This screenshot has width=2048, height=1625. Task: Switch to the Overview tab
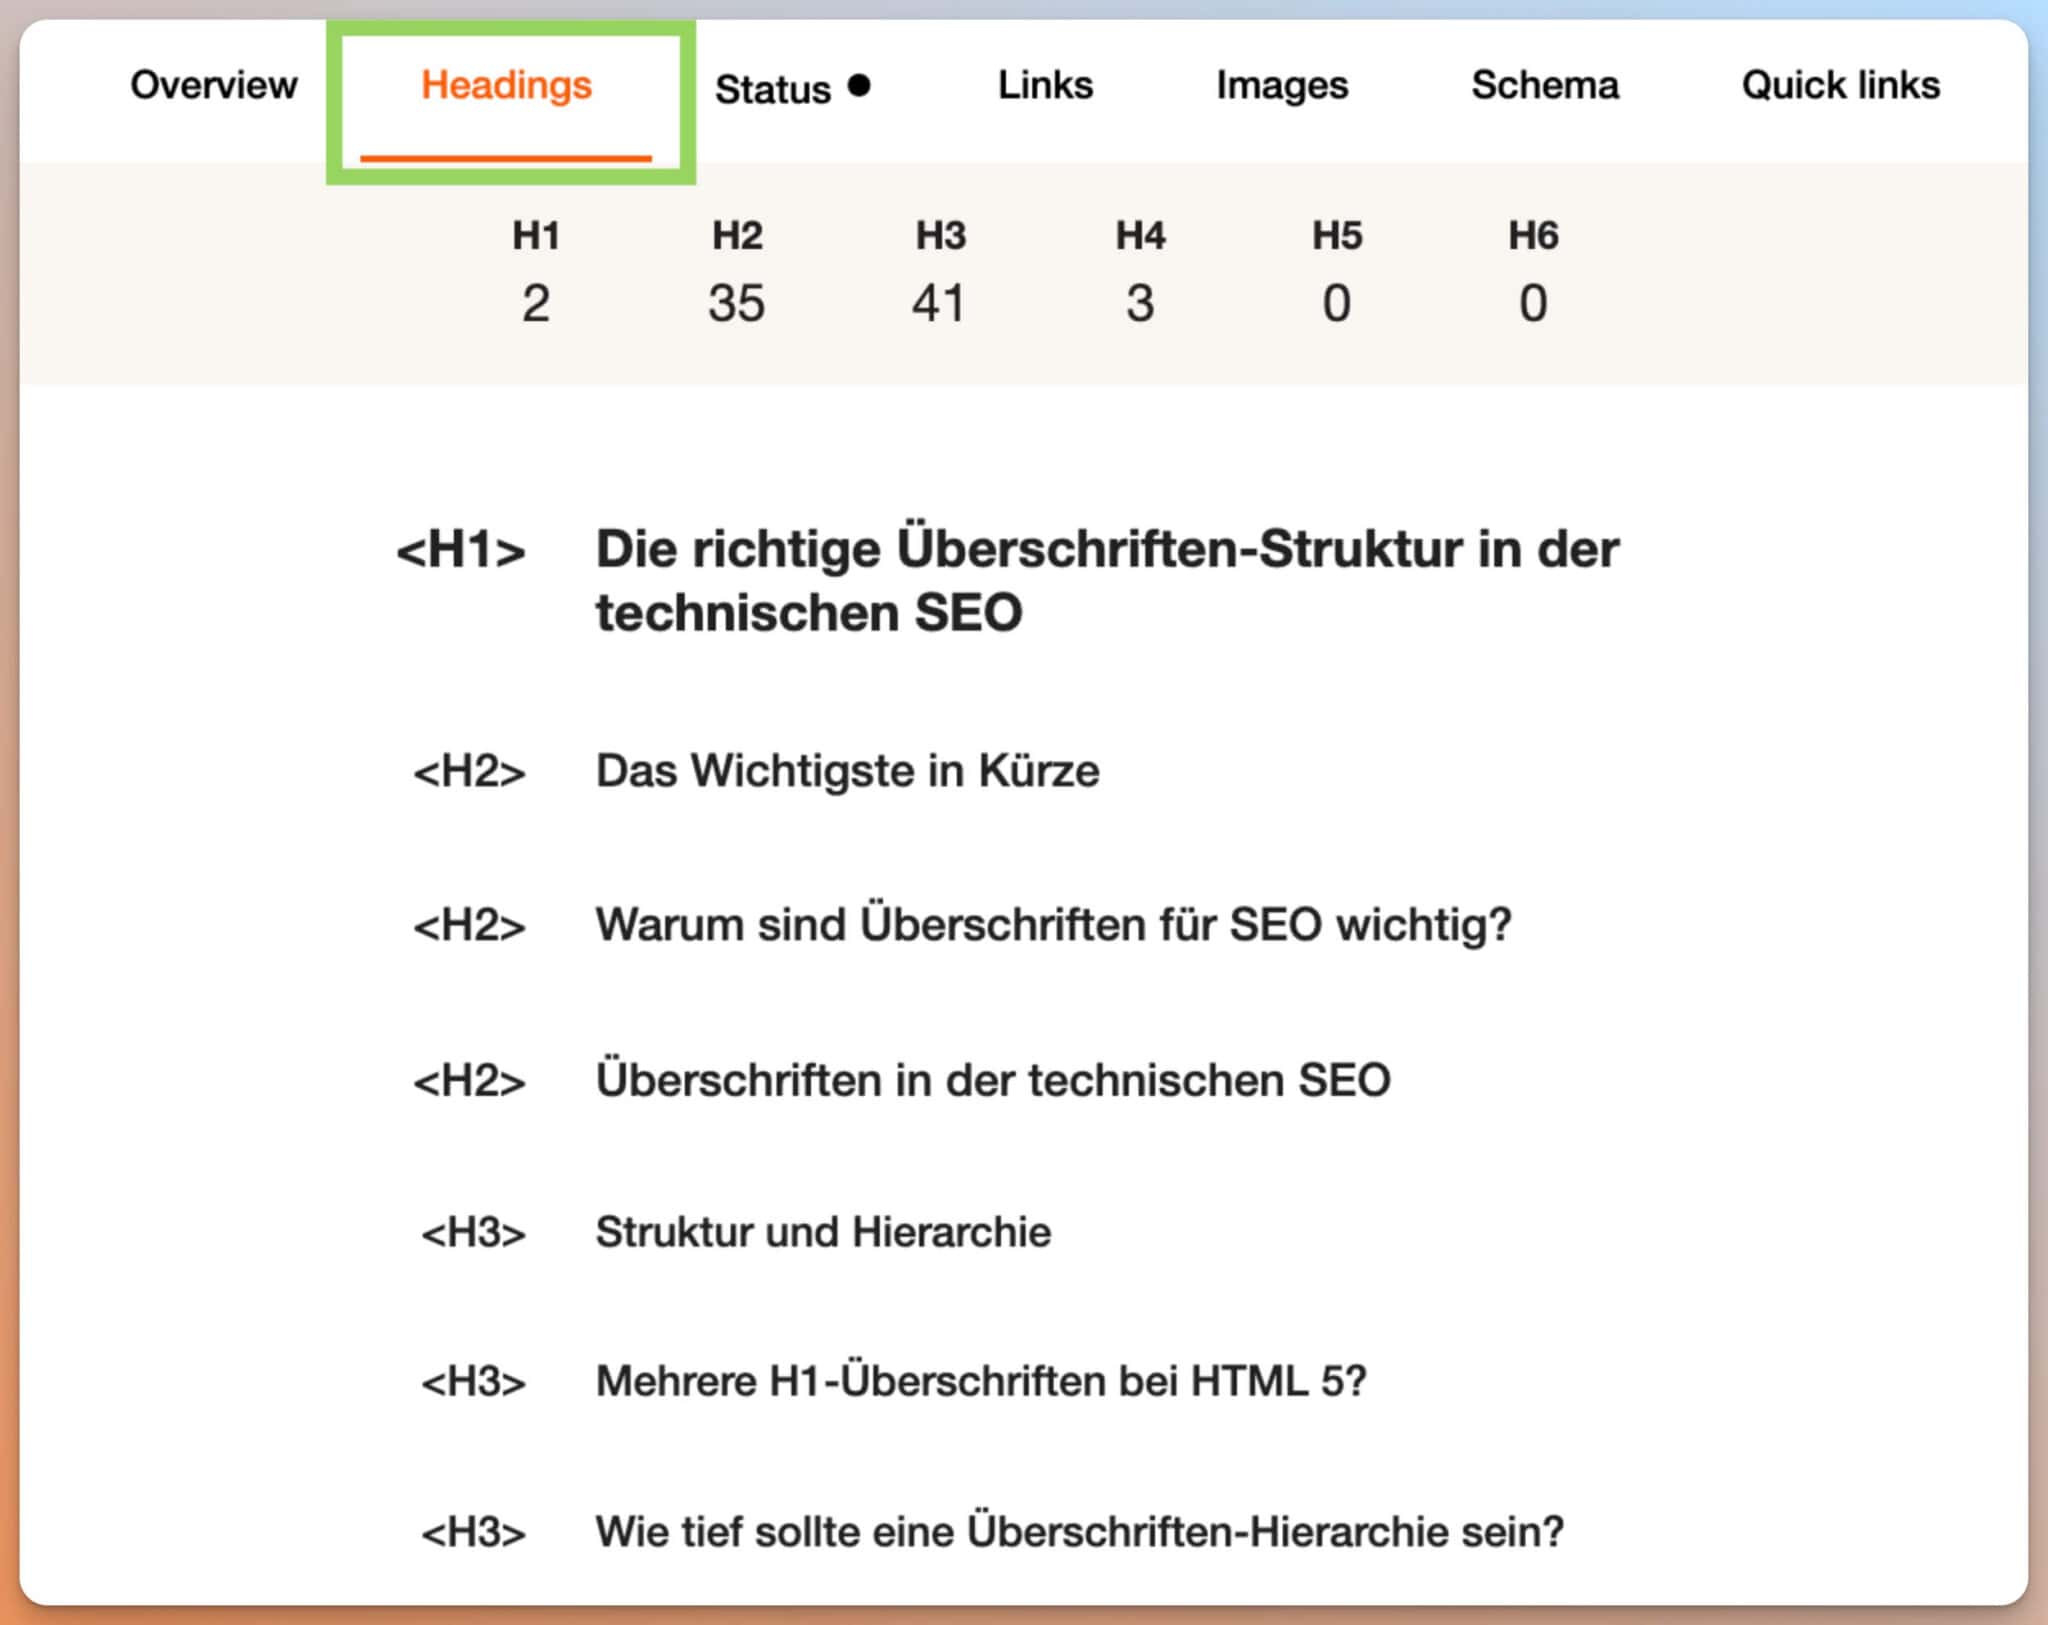pos(212,85)
